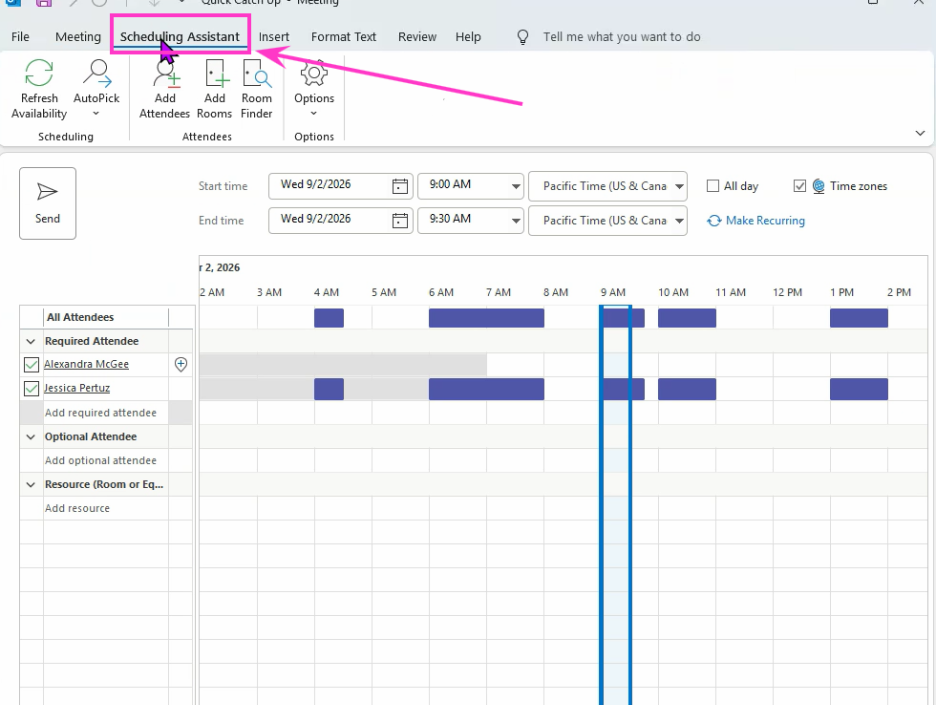The image size is (936, 705).
Task: Collapse the Required Attendee group
Action: 31,341
